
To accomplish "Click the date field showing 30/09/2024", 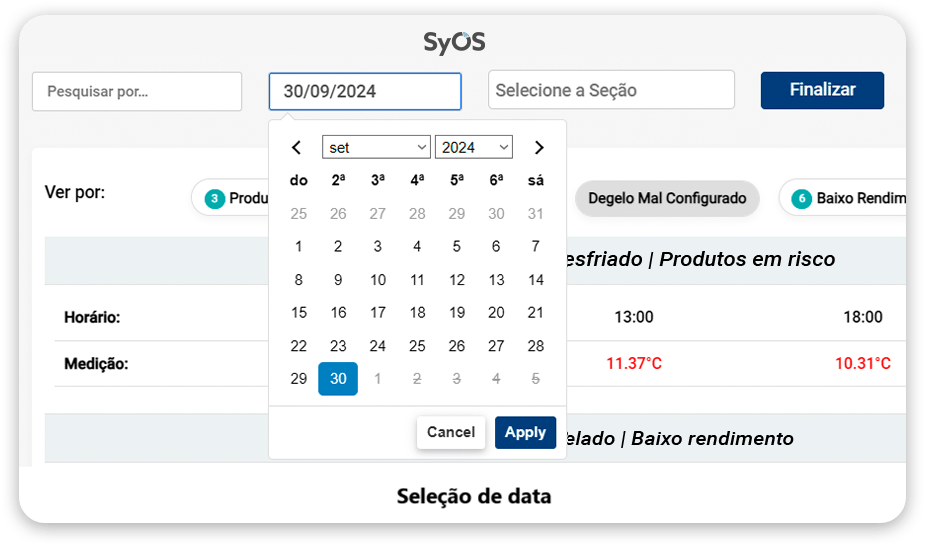I will click(x=365, y=92).
